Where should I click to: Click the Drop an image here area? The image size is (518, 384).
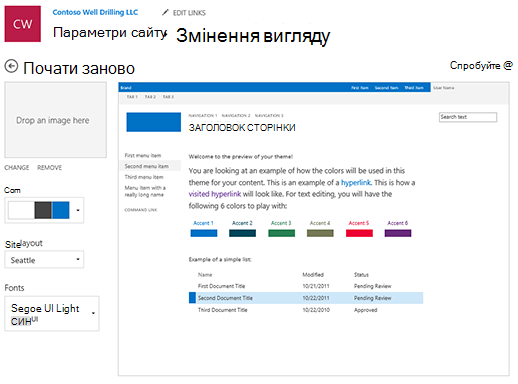55,120
